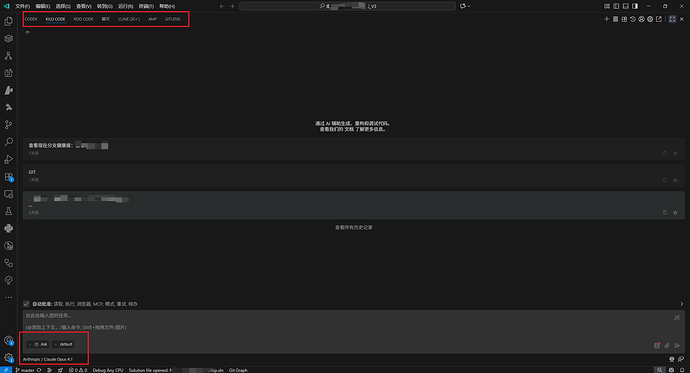Open the Extensions view with badge
This screenshot has width=690, height=373.
[x=8, y=177]
